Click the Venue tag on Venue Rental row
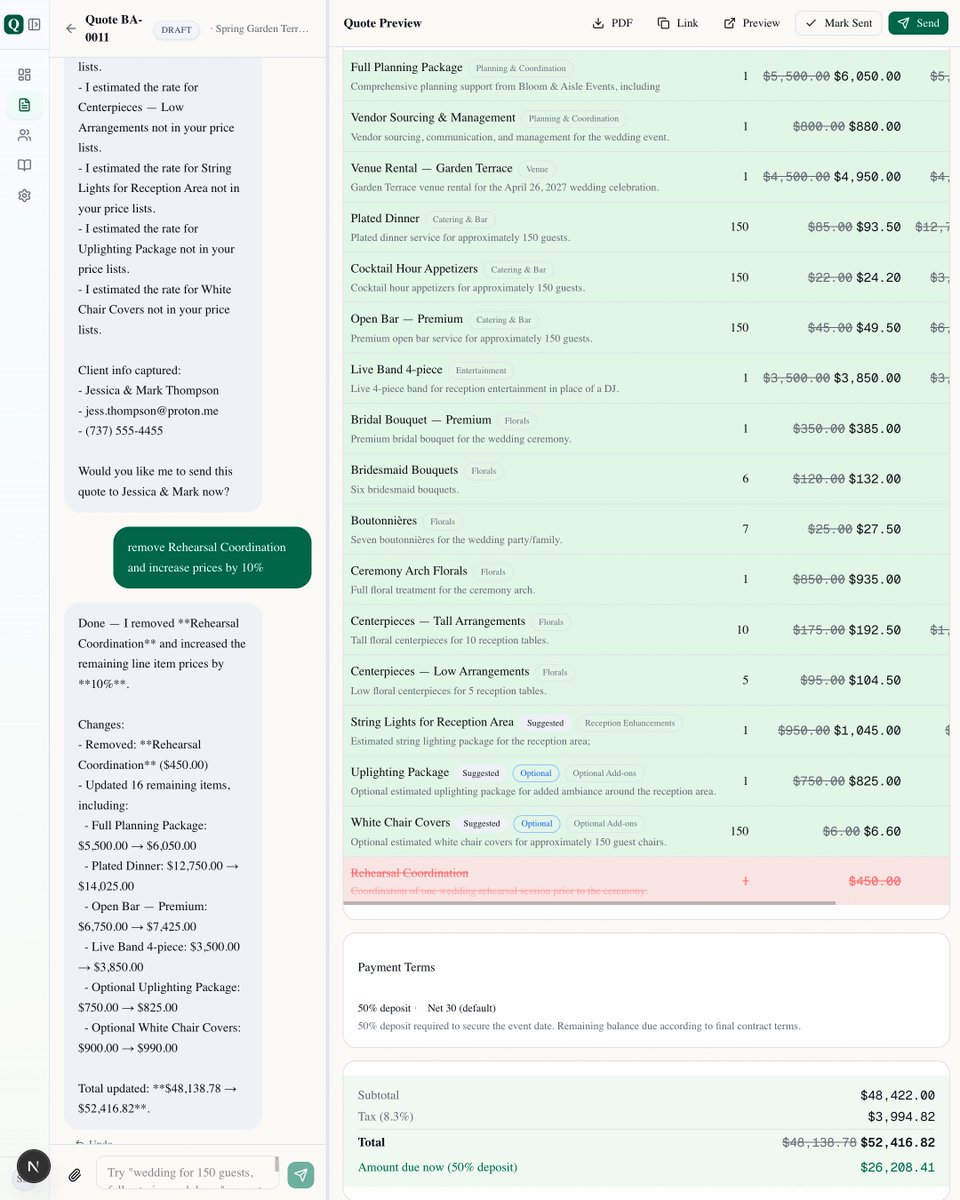This screenshot has width=960, height=1200. pyautogui.click(x=537, y=169)
